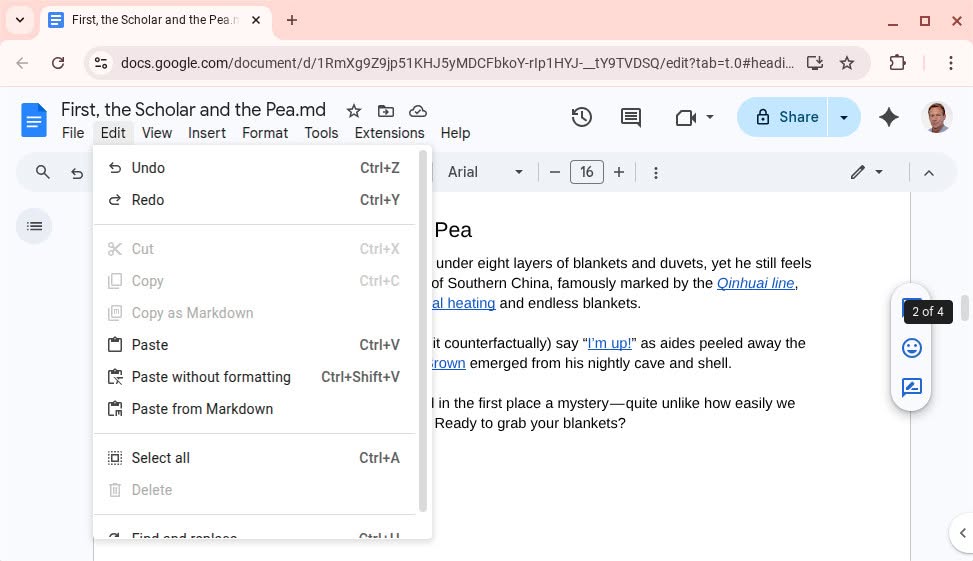Image resolution: width=973 pixels, height=561 pixels.
Task: Select Paste without formatting
Action: pos(254,377)
